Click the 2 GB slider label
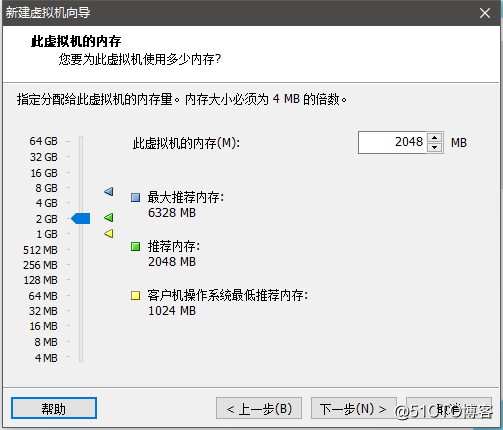 [x=47, y=219]
